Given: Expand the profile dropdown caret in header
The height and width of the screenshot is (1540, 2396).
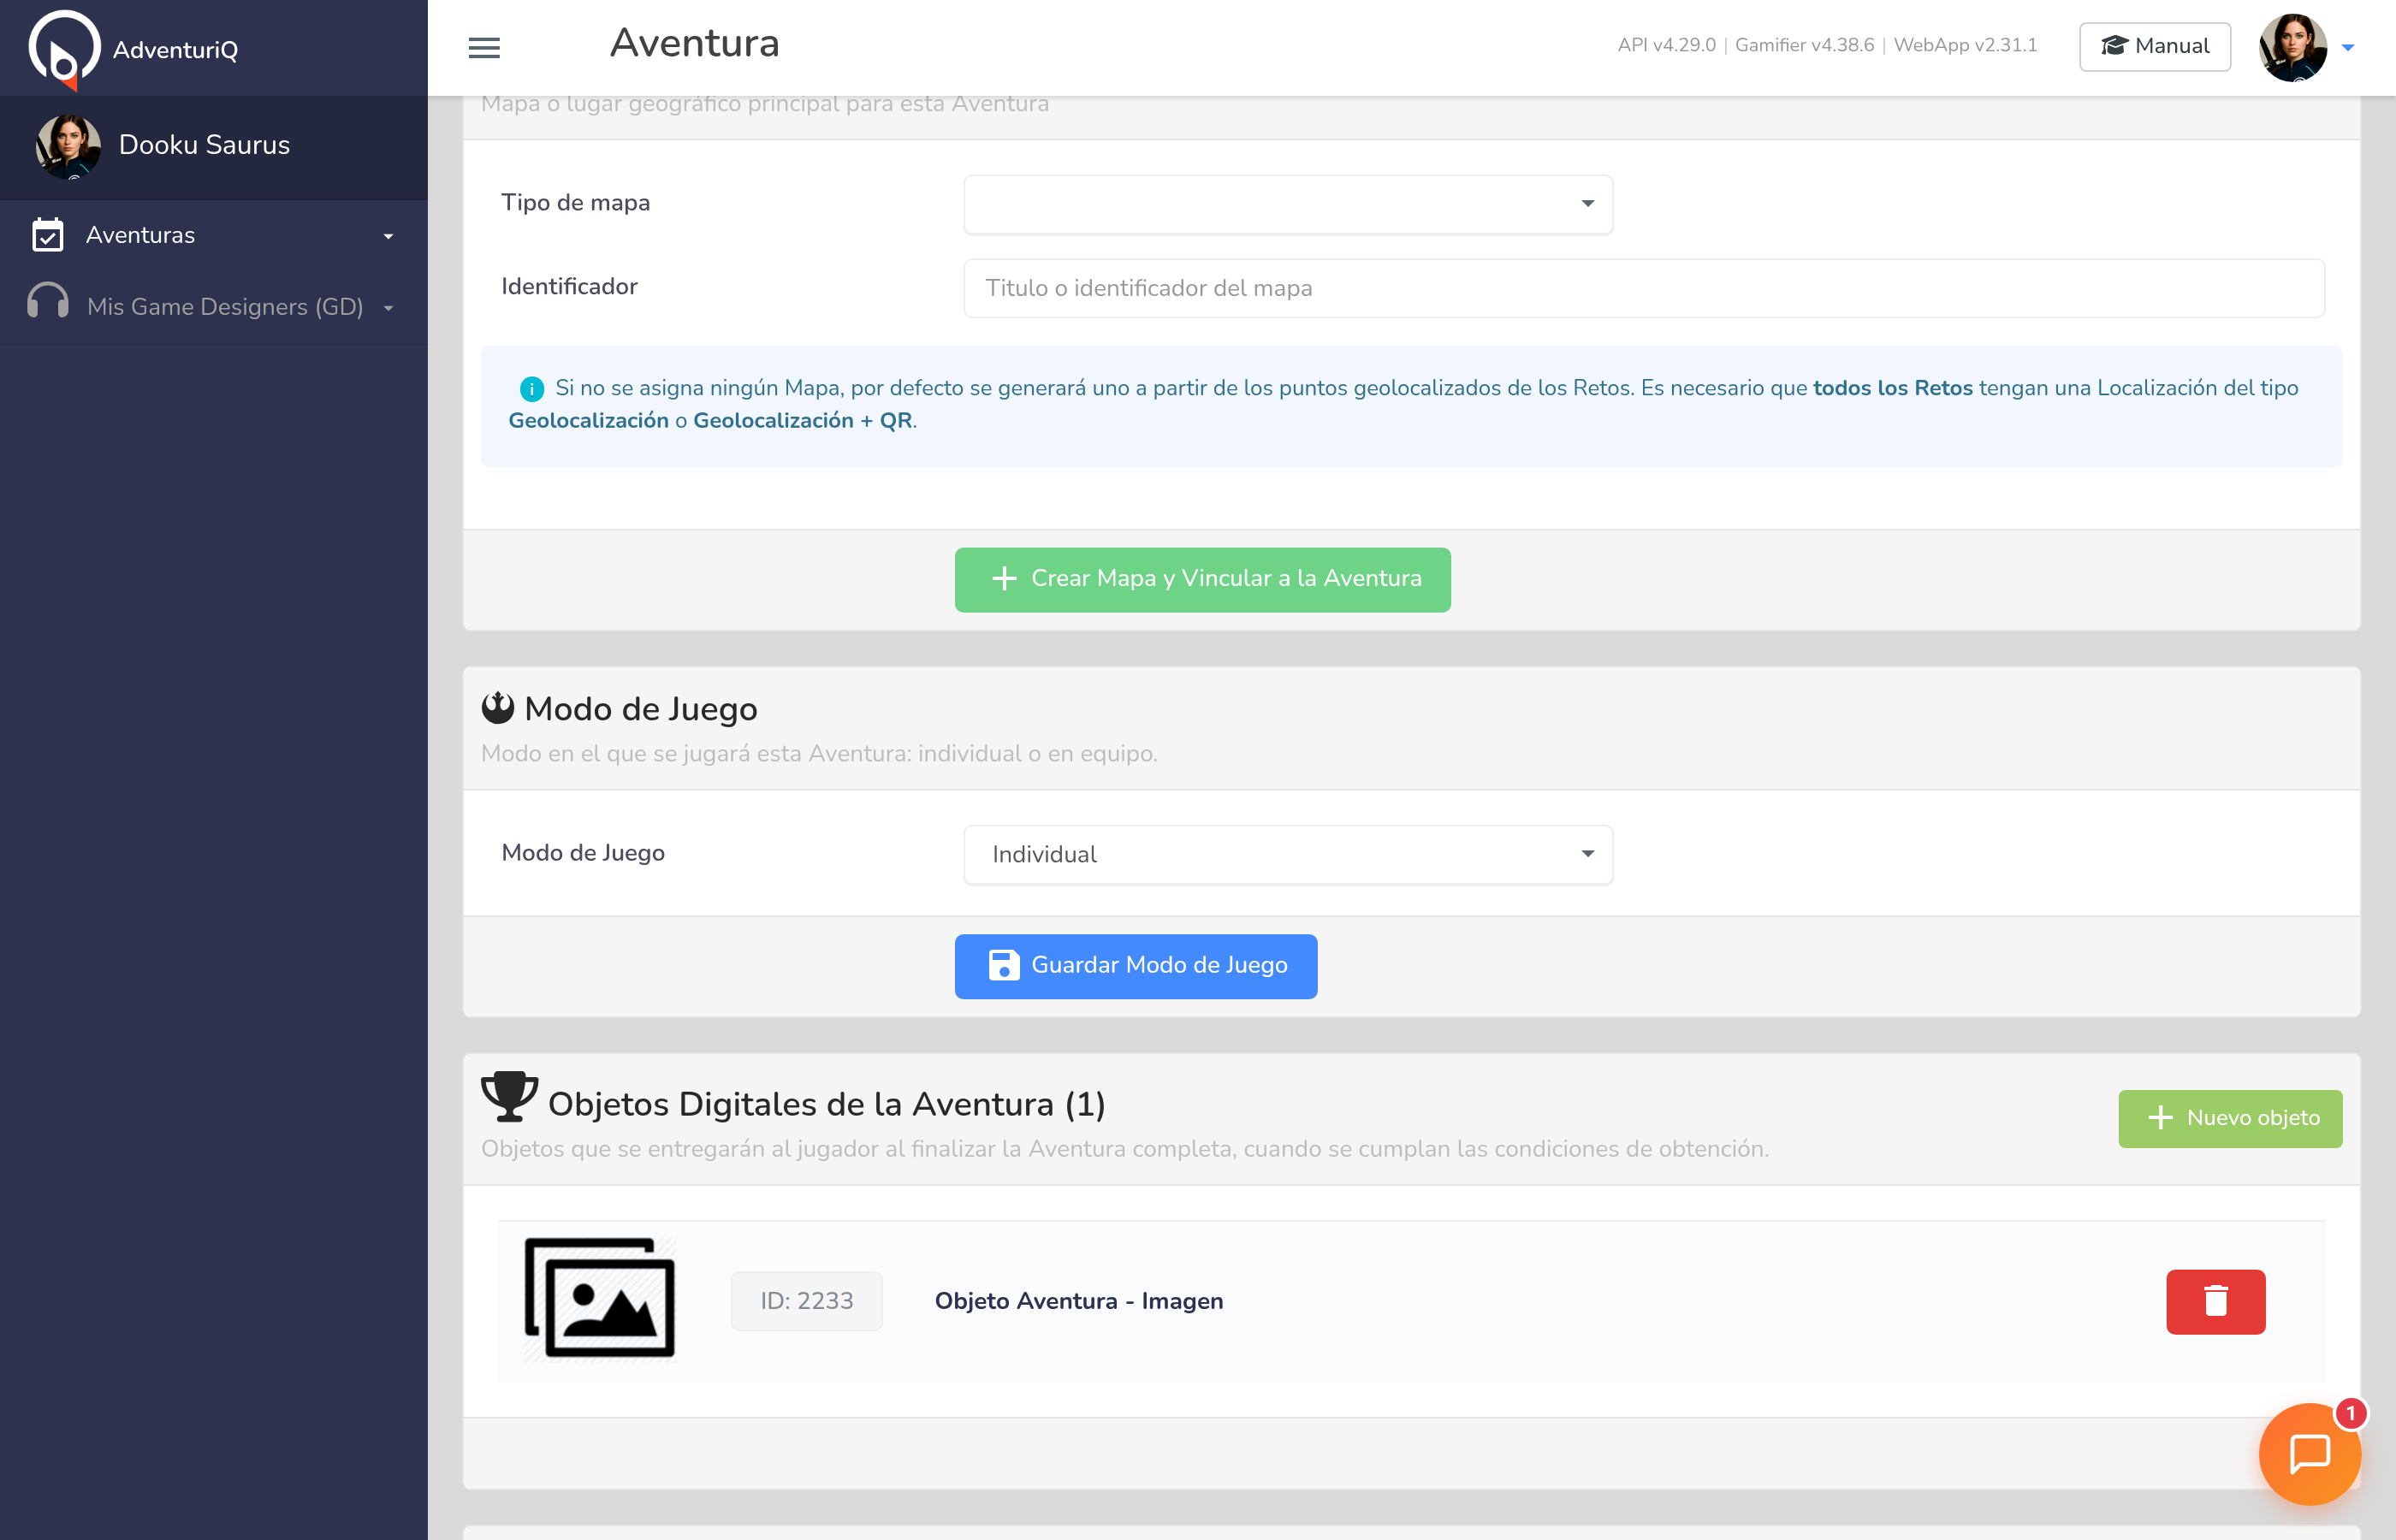Looking at the screenshot, I should coord(2348,47).
